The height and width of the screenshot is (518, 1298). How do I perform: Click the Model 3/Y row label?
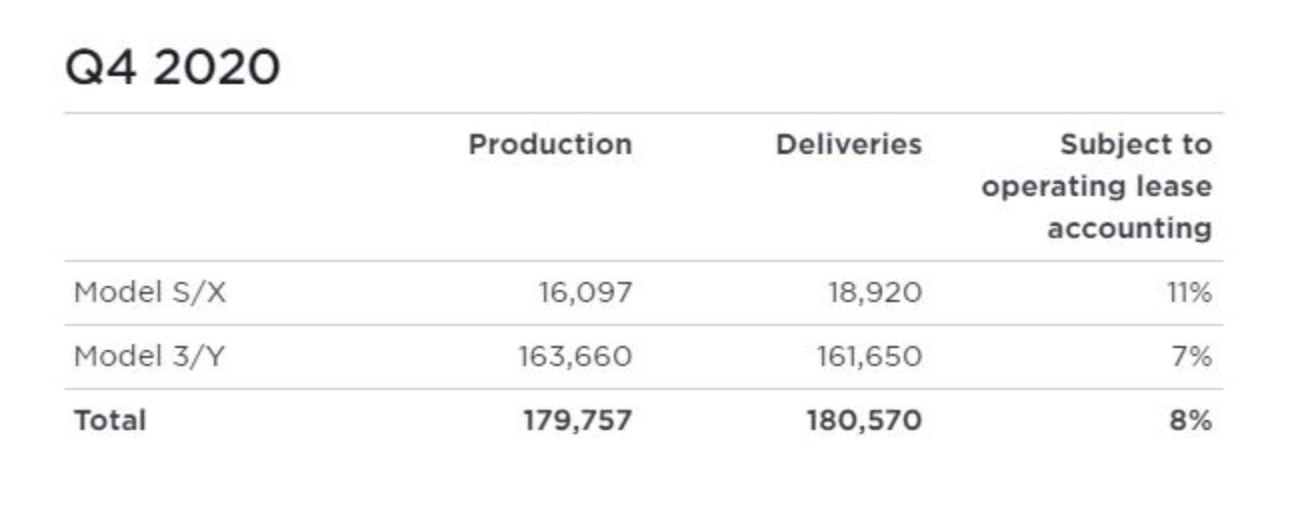pyautogui.click(x=149, y=356)
